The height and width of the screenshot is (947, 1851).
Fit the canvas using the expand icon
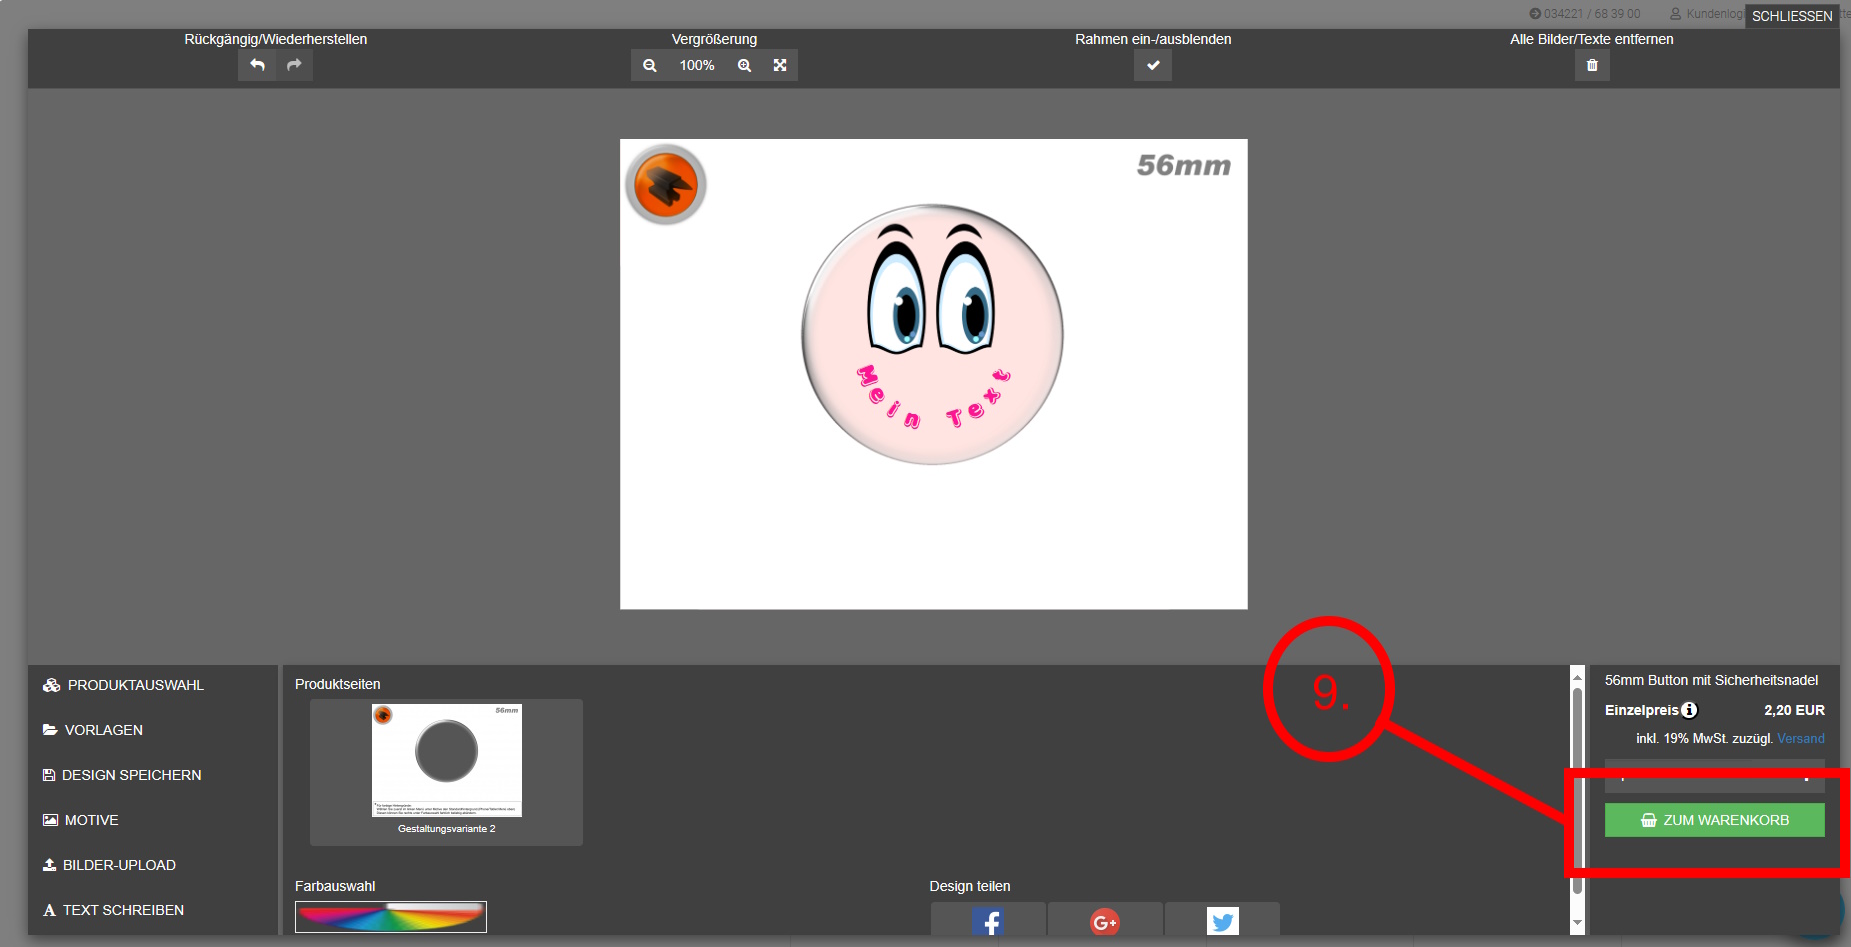780,65
